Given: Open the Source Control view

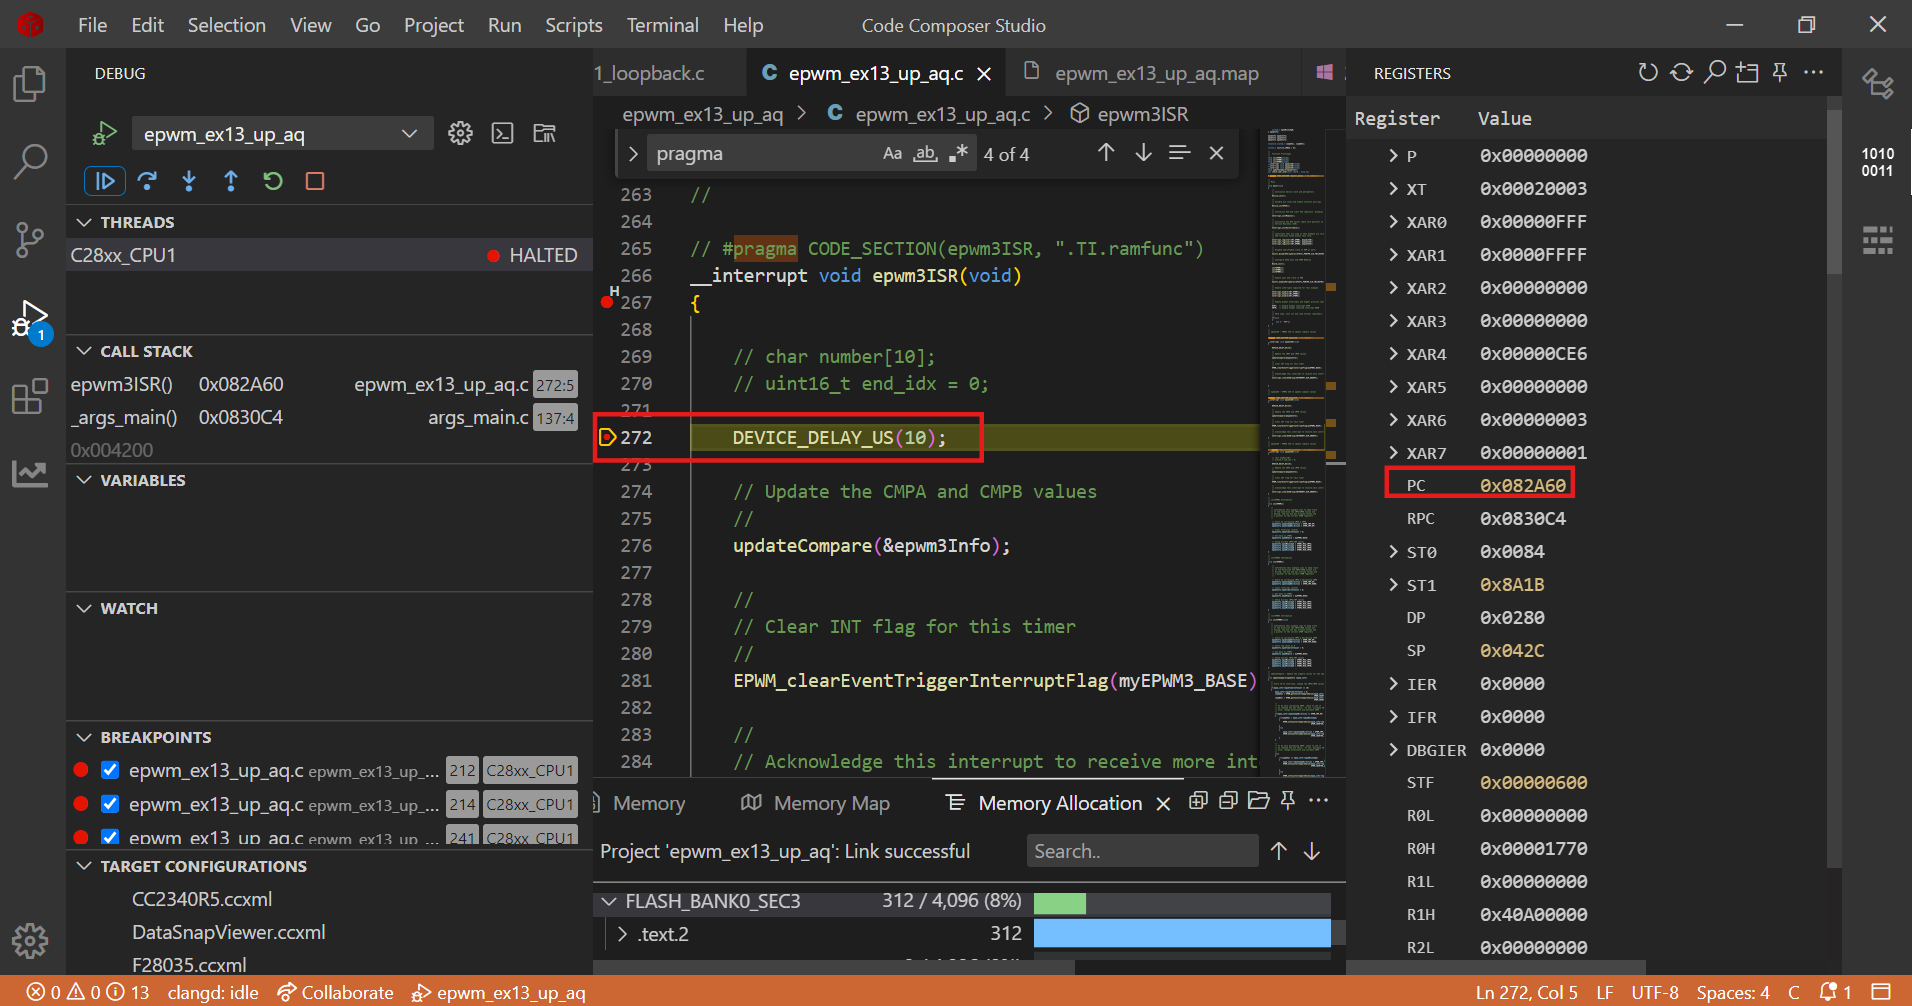Looking at the screenshot, I should pyautogui.click(x=30, y=239).
